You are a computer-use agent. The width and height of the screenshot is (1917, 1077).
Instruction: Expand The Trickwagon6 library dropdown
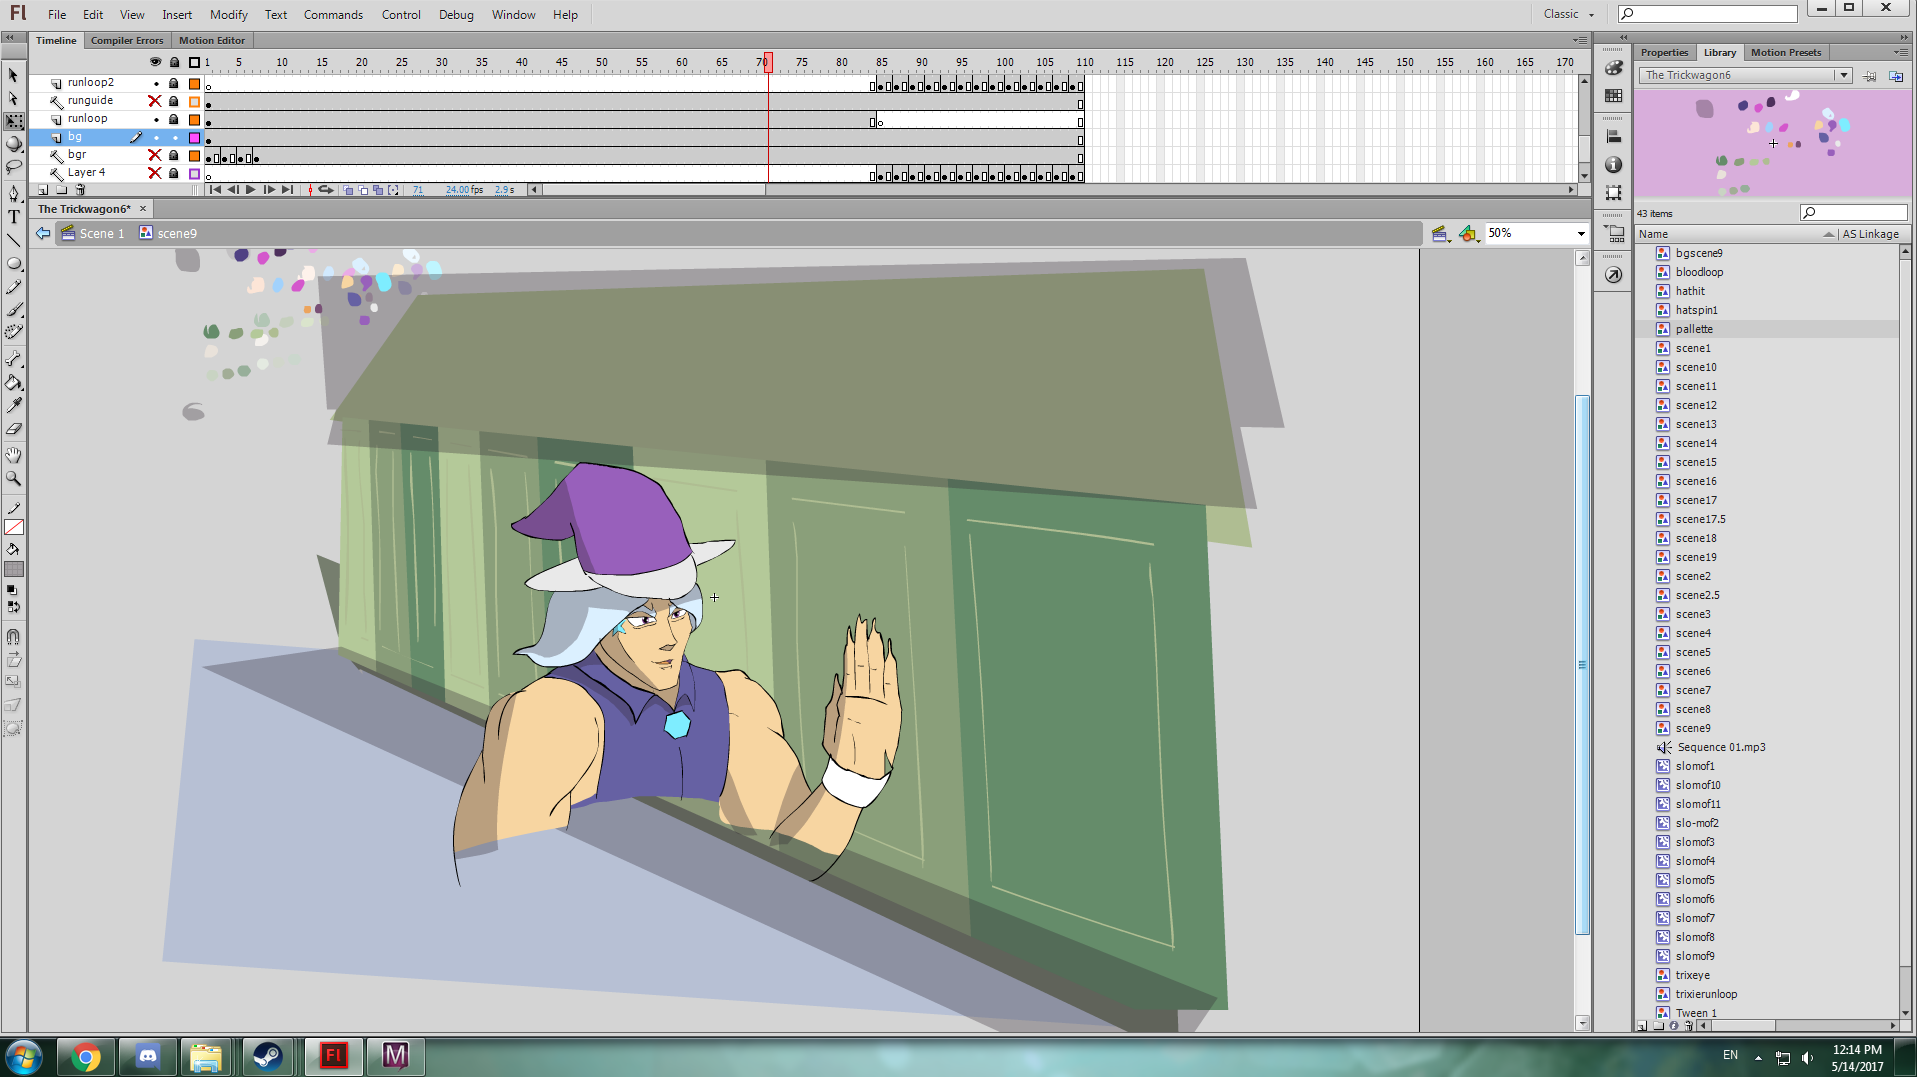pyautogui.click(x=1843, y=75)
